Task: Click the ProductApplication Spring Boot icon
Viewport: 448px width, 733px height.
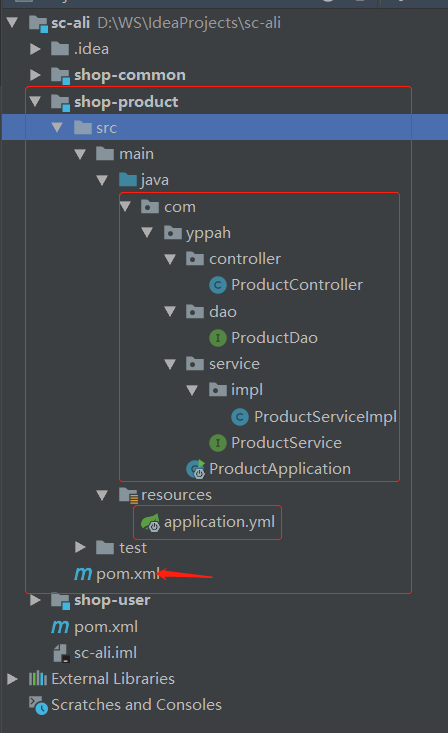Action: pos(195,469)
